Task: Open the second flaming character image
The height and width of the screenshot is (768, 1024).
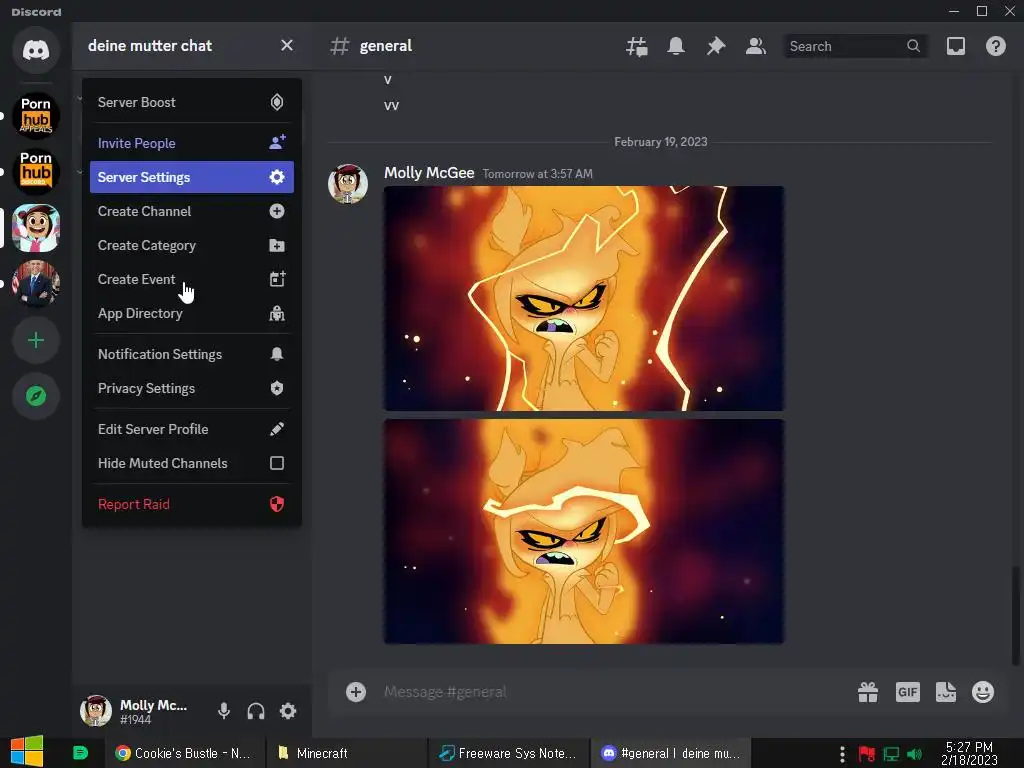Action: click(x=584, y=532)
